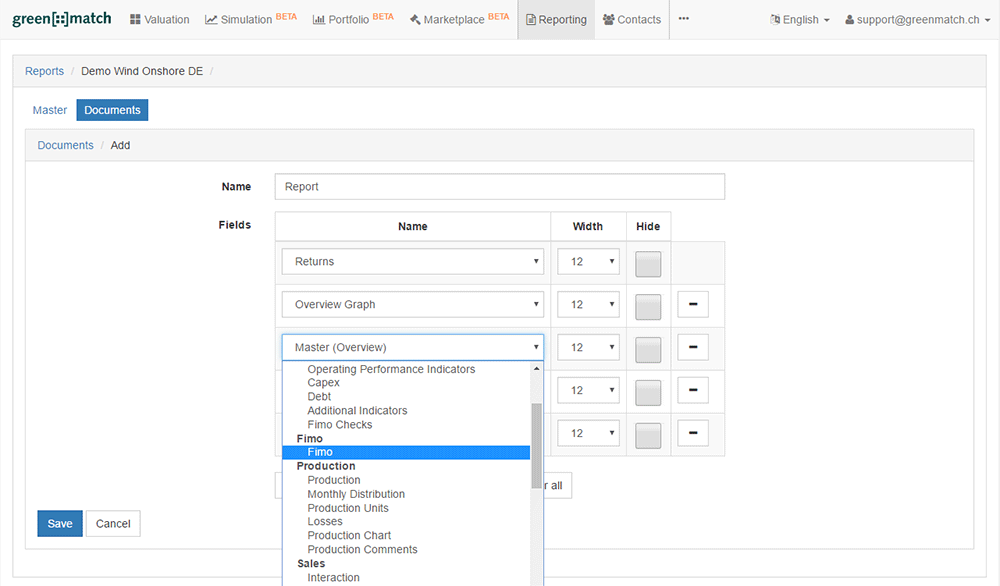
Task: Open Portfolio via its bar-chart icon
Action: tap(318, 20)
